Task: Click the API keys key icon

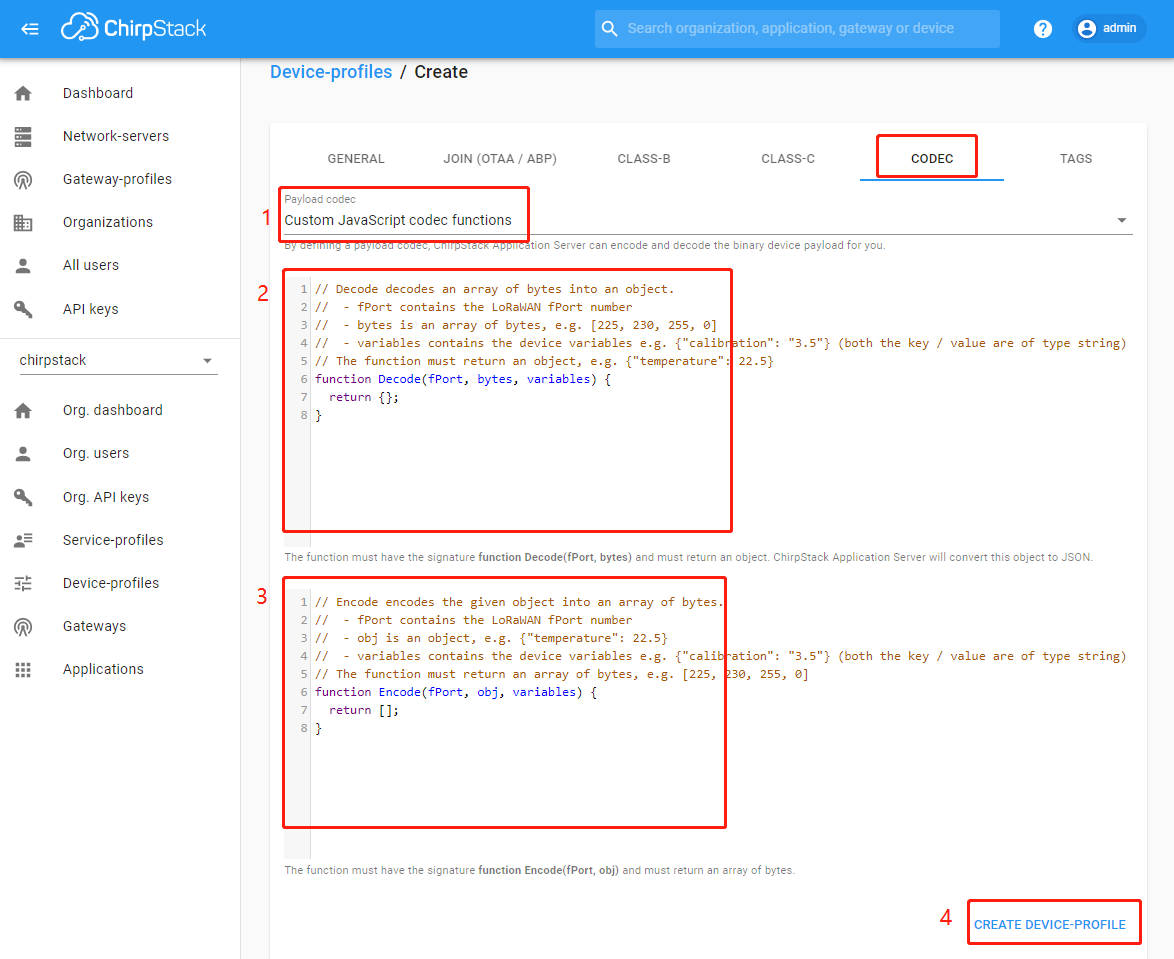Action: 23,309
